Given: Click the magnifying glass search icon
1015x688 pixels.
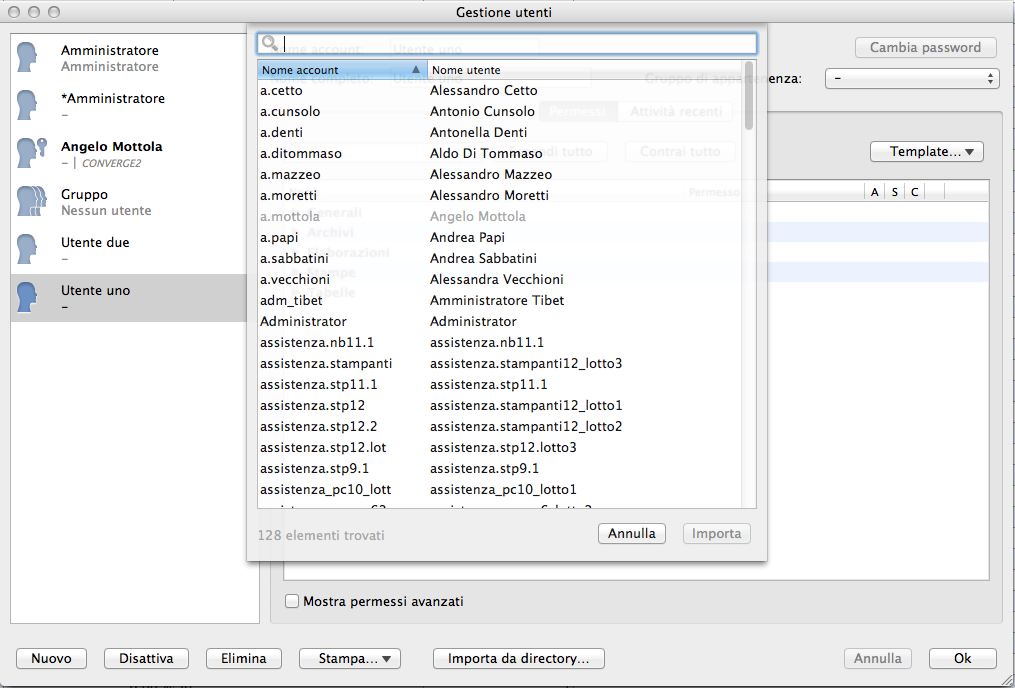Looking at the screenshot, I should click(269, 44).
